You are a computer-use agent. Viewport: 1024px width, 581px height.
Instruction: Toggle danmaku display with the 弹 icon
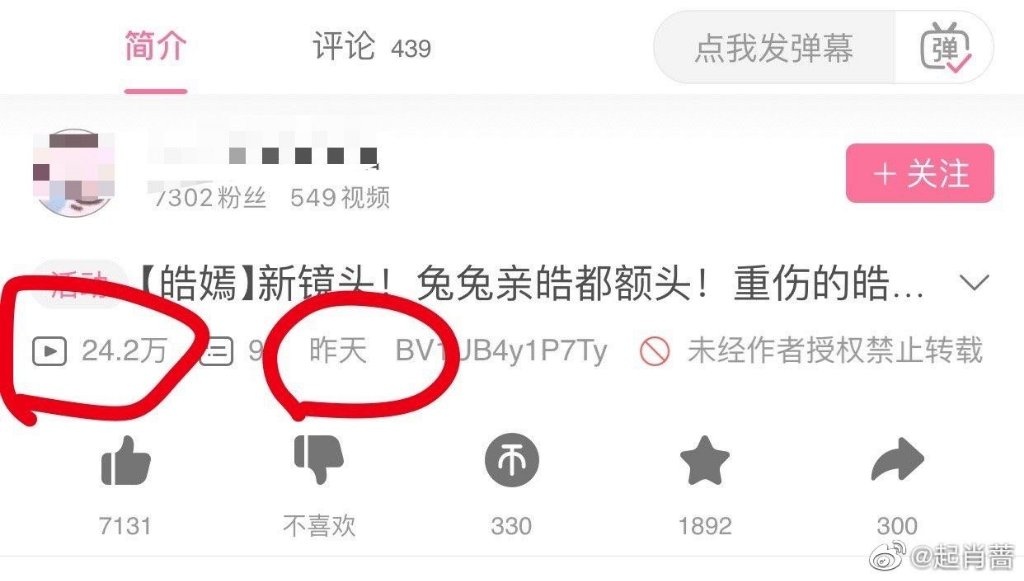pos(945,47)
